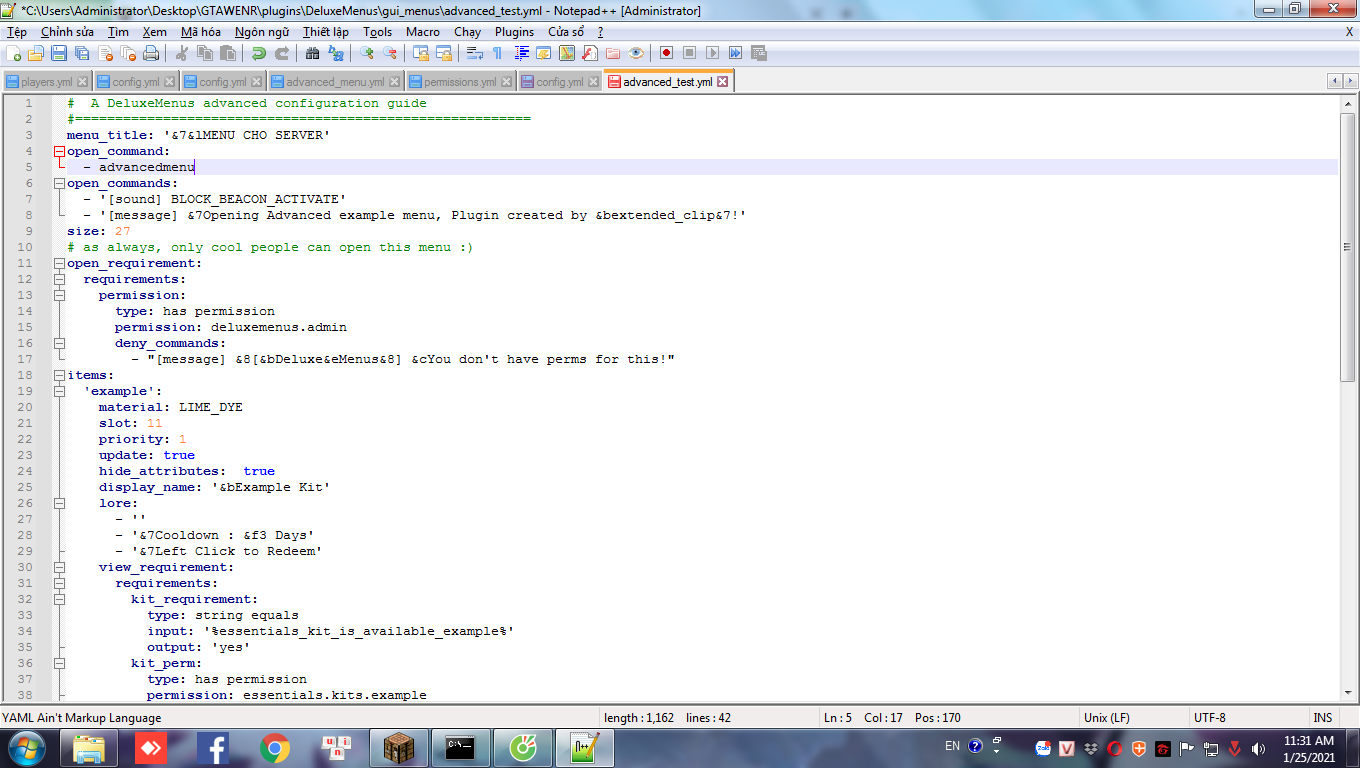
Task: Collapse the 'example': fold marker
Action: 59,391
